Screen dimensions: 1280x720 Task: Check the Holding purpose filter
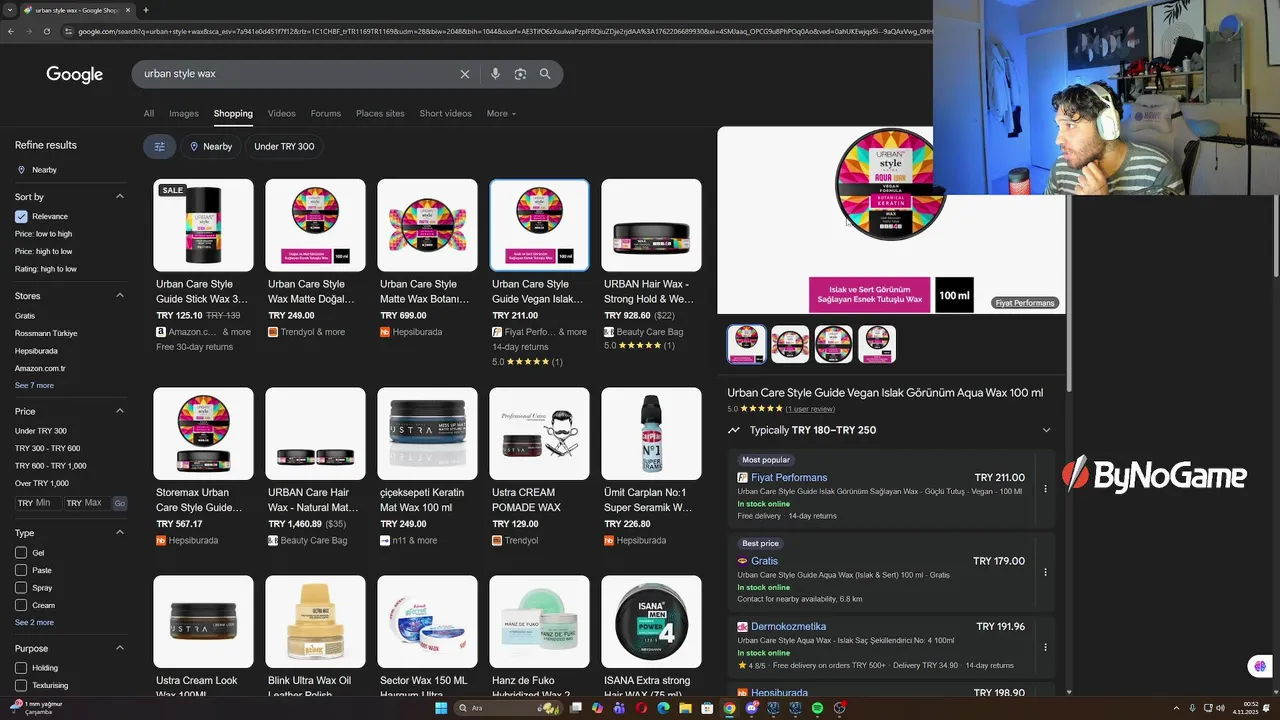(21, 668)
